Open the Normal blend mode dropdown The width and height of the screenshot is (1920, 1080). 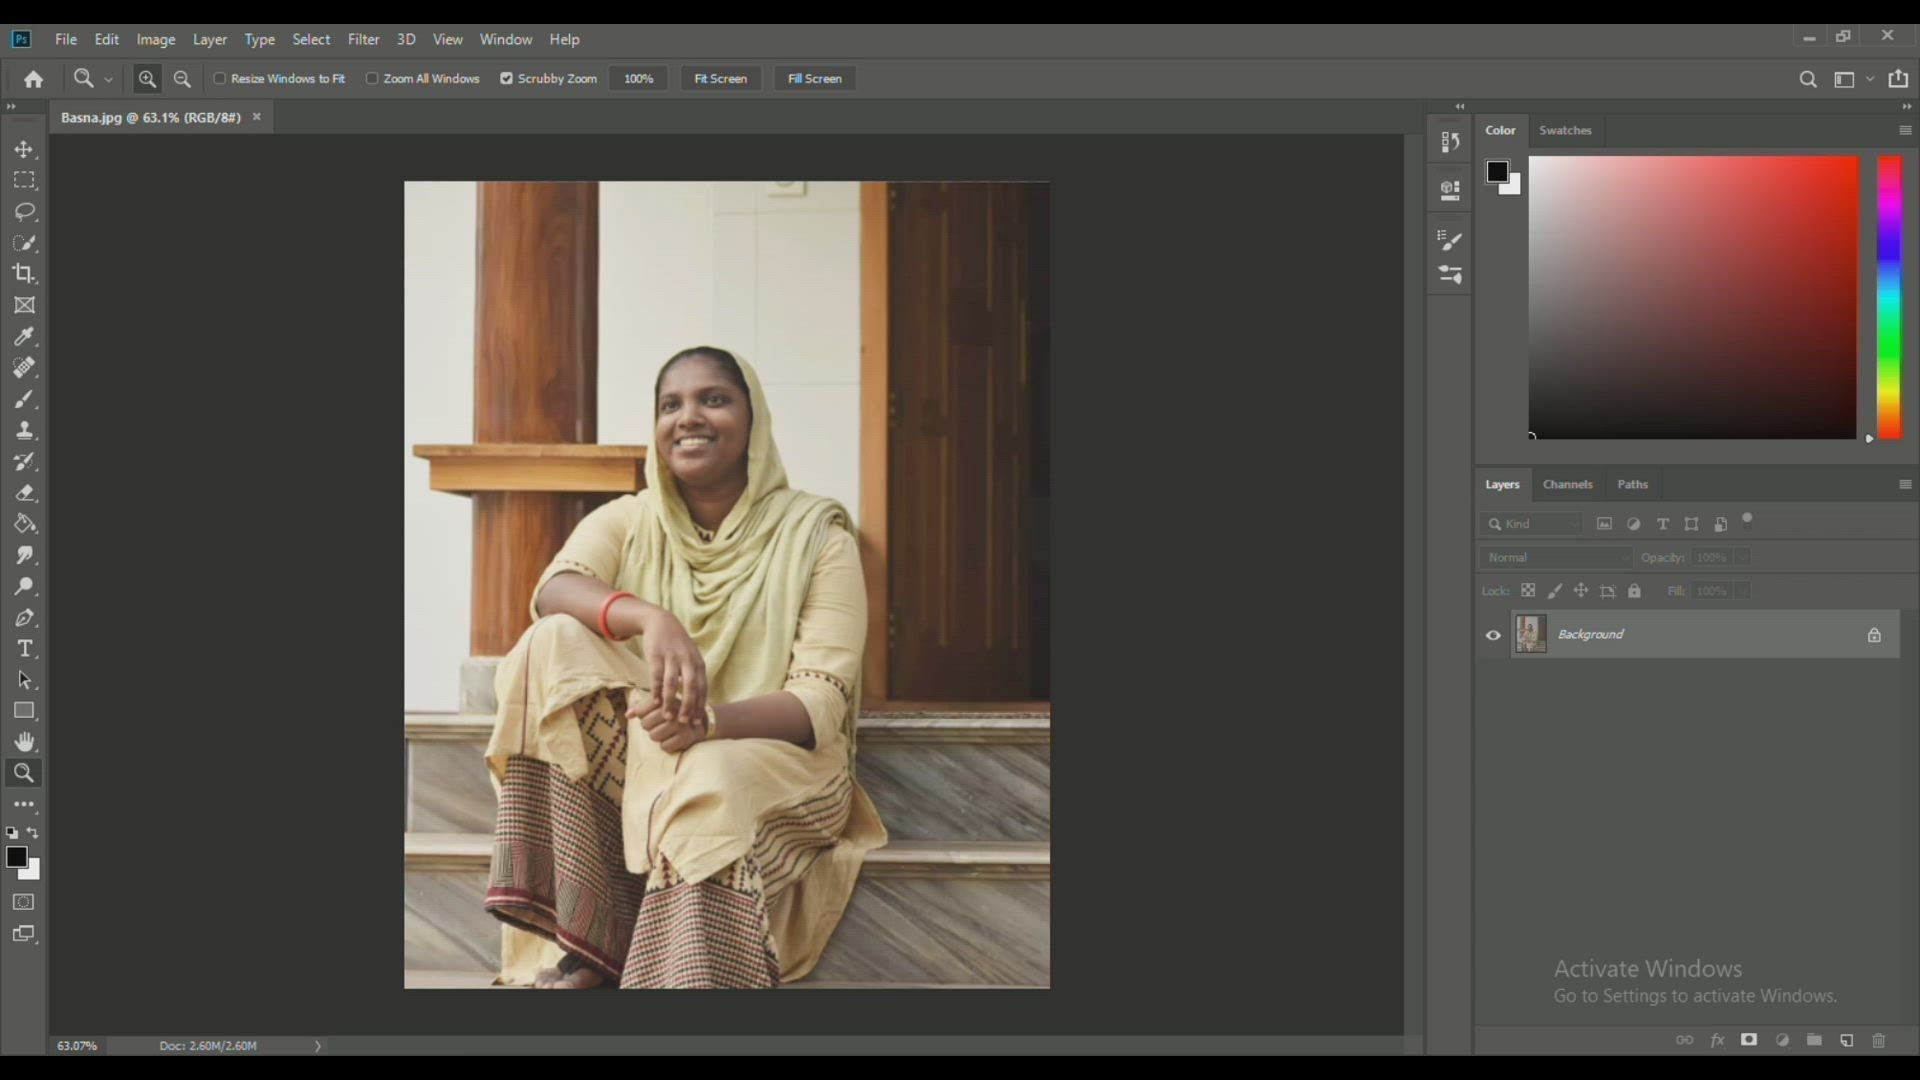click(x=1554, y=557)
